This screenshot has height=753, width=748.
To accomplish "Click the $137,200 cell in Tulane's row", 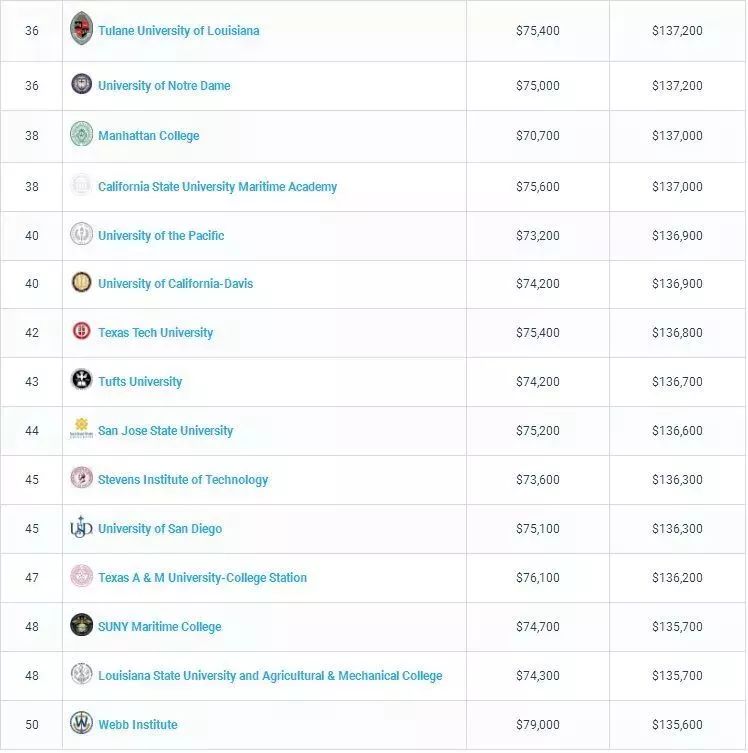I will pyautogui.click(x=677, y=31).
